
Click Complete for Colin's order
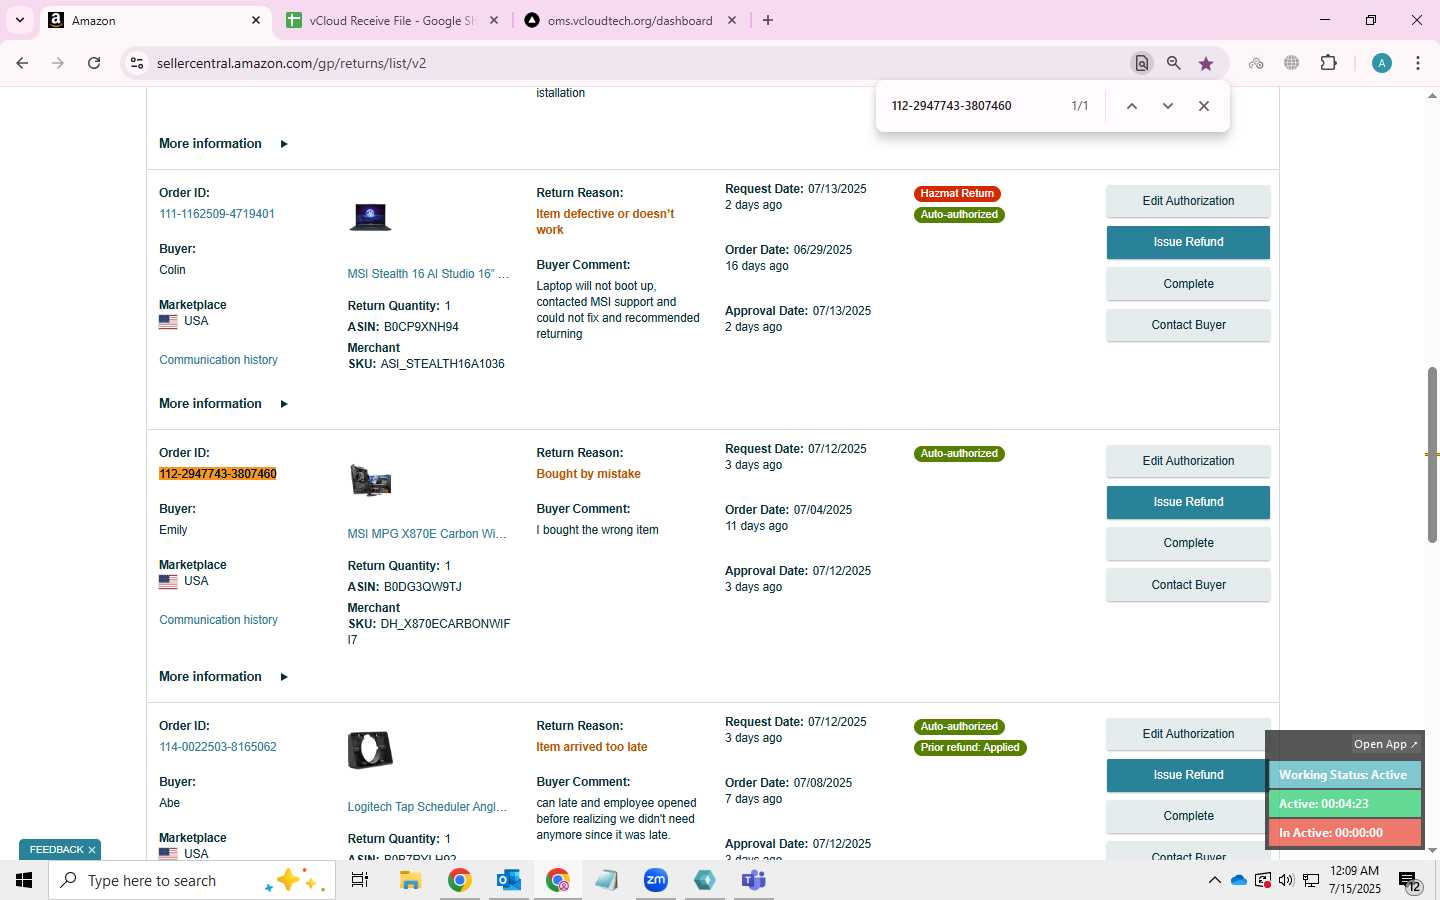click(x=1188, y=284)
